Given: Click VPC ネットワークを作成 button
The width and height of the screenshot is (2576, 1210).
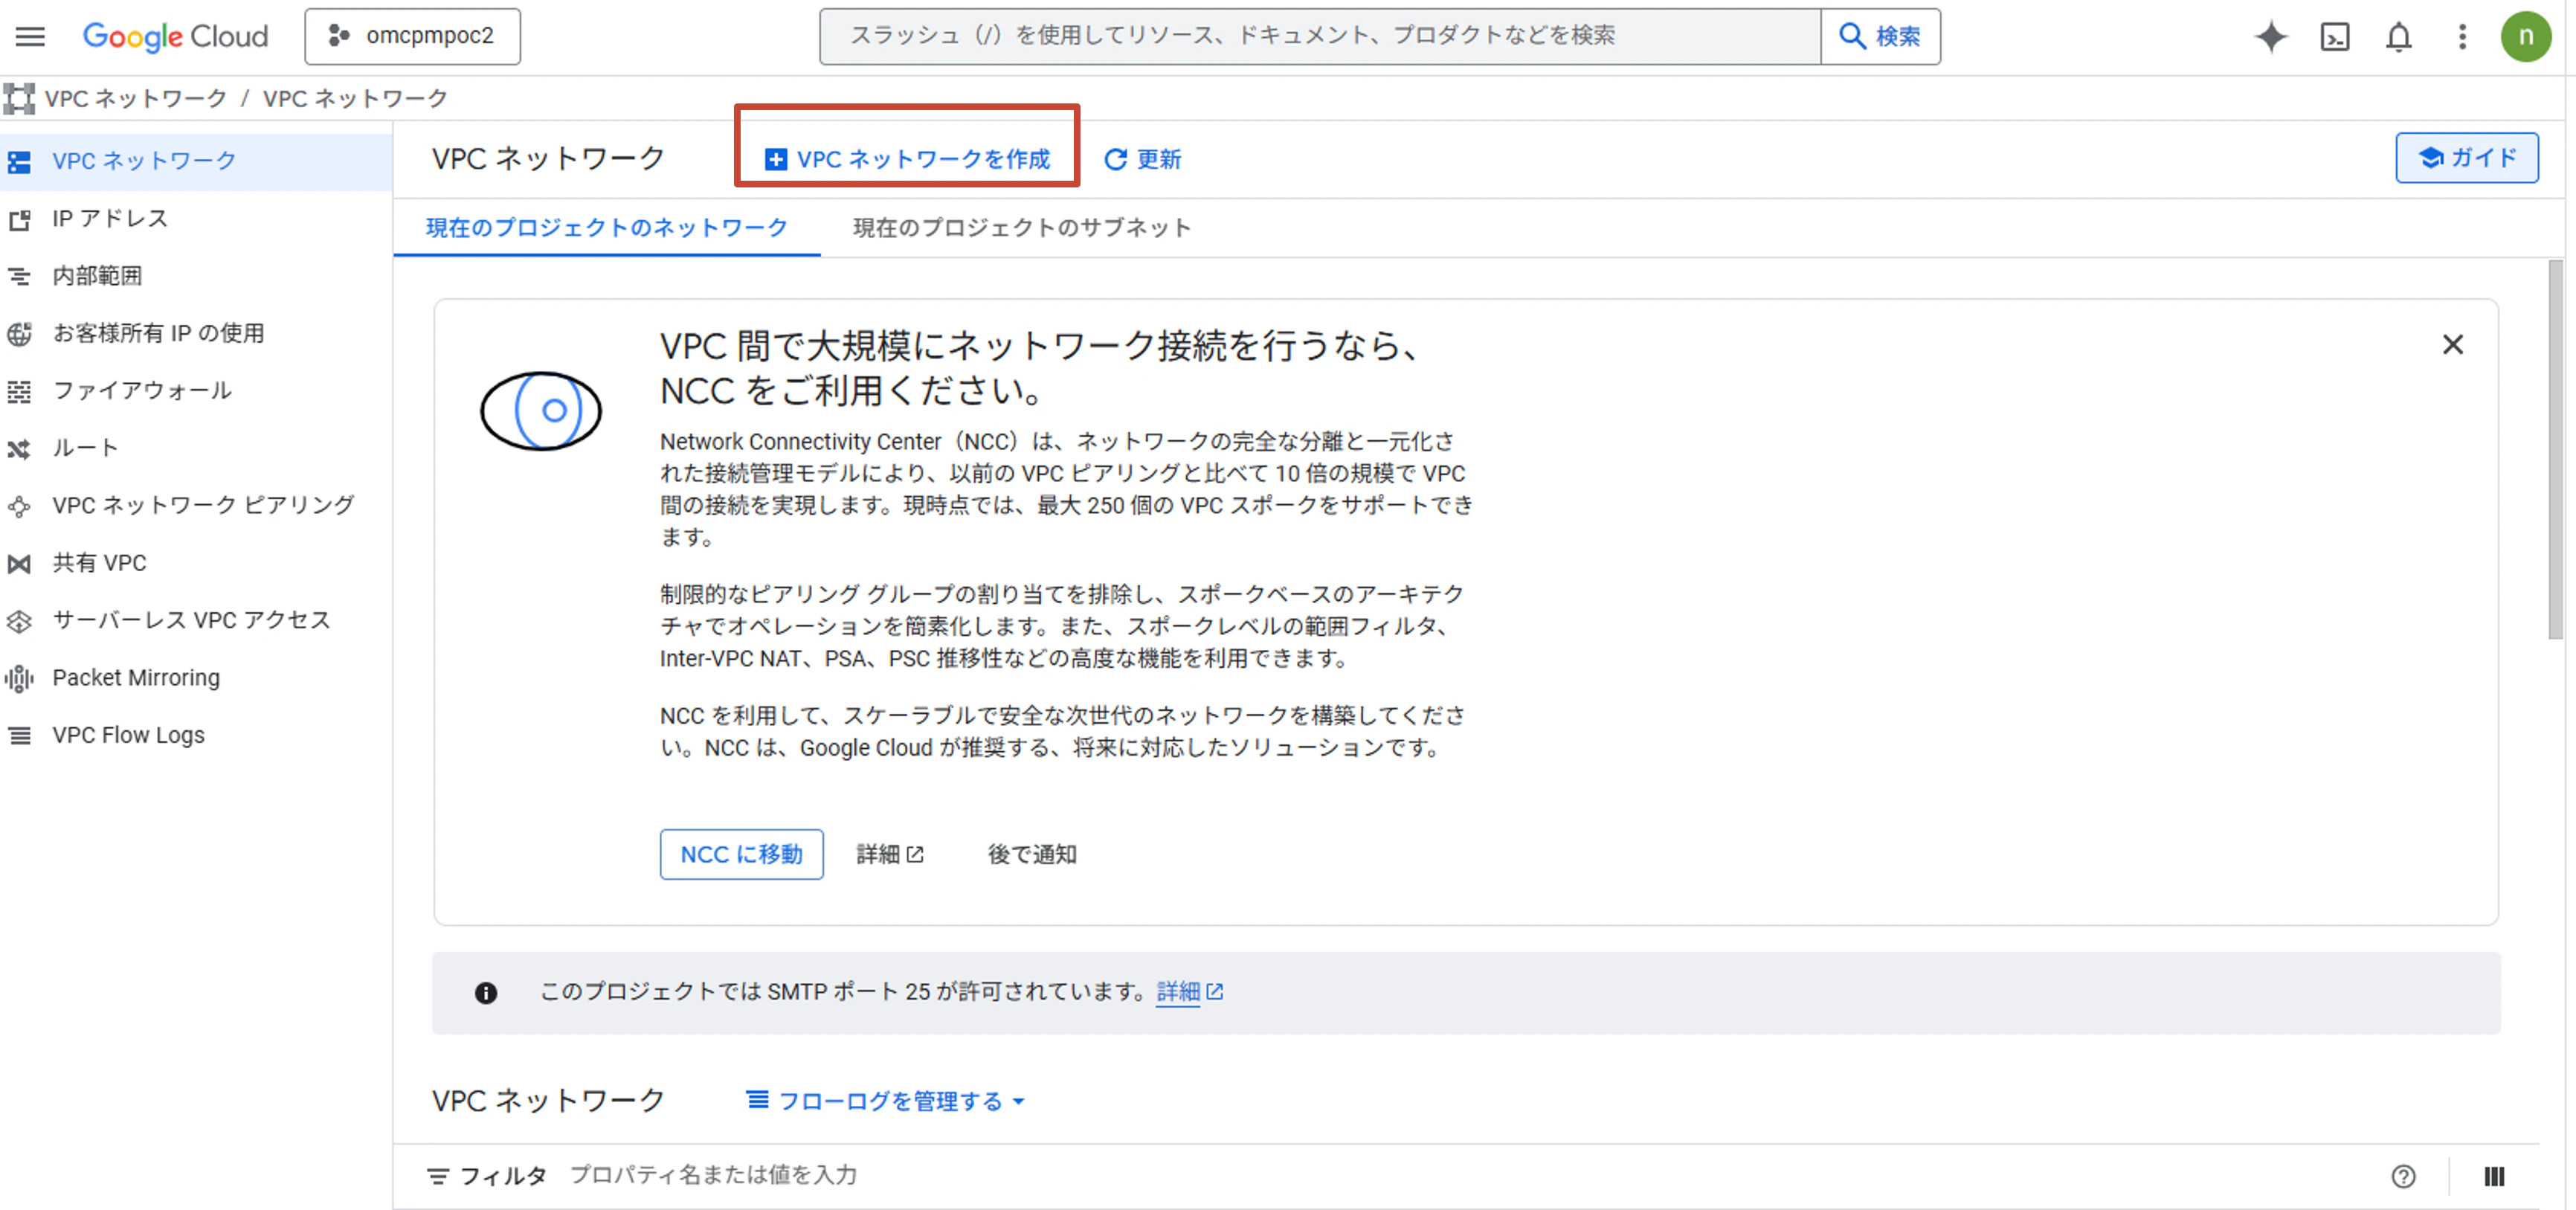Looking at the screenshot, I should coord(907,159).
